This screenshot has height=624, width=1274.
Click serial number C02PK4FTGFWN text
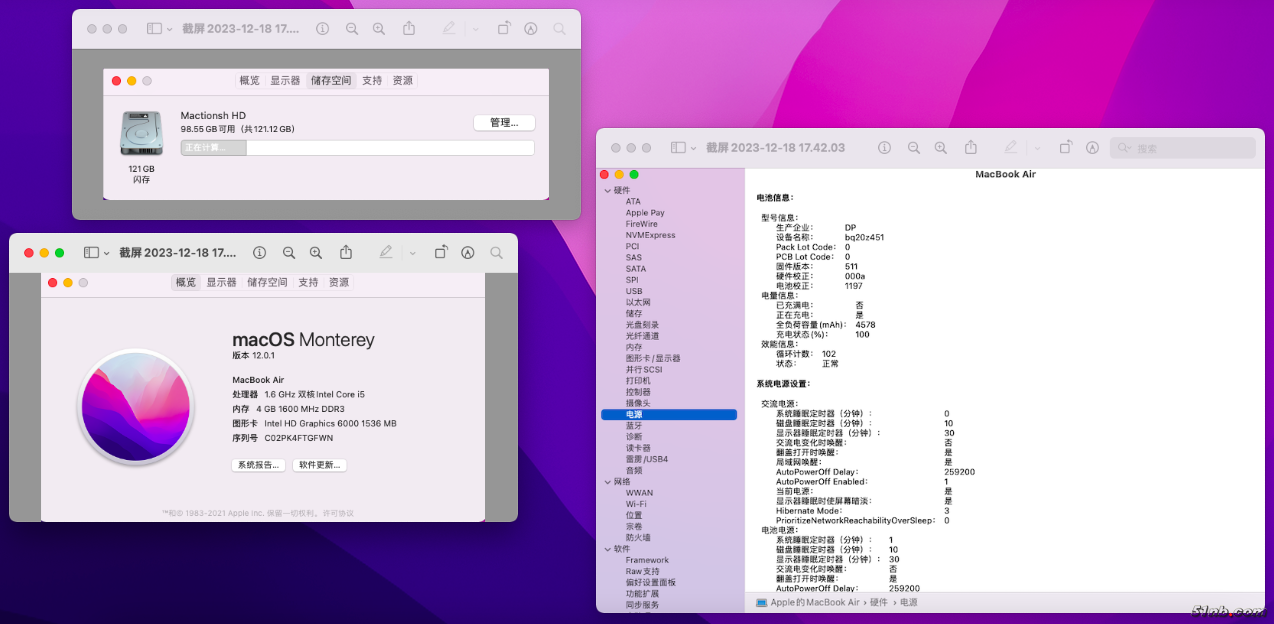(x=299, y=438)
